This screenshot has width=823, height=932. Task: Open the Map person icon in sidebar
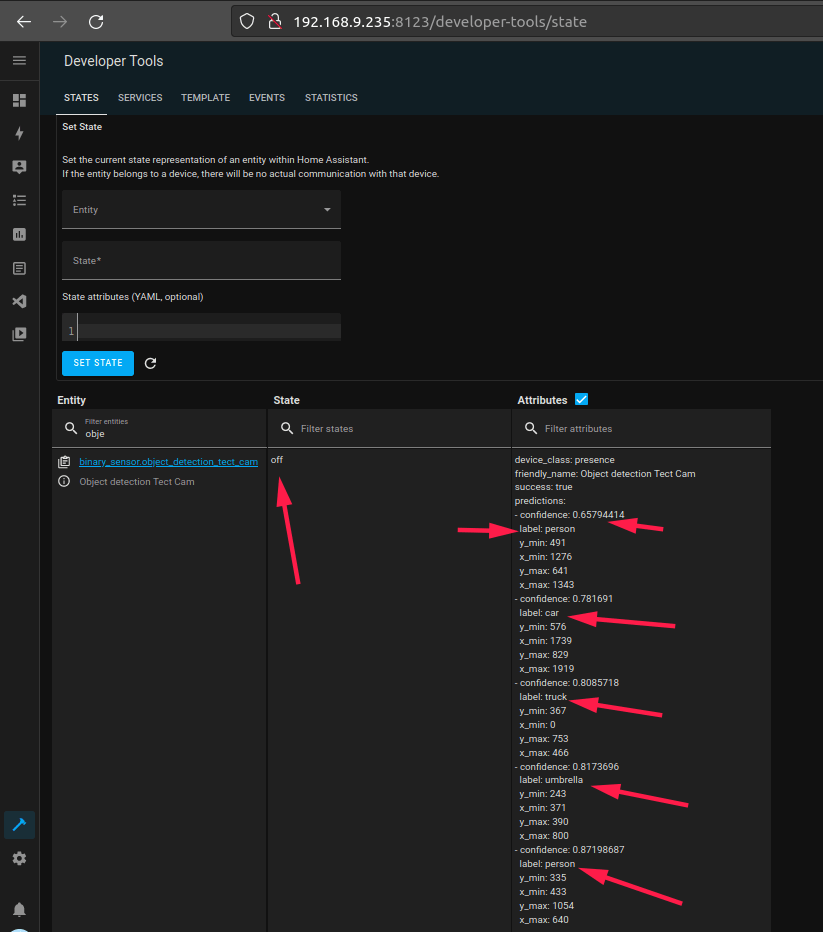[x=20, y=167]
